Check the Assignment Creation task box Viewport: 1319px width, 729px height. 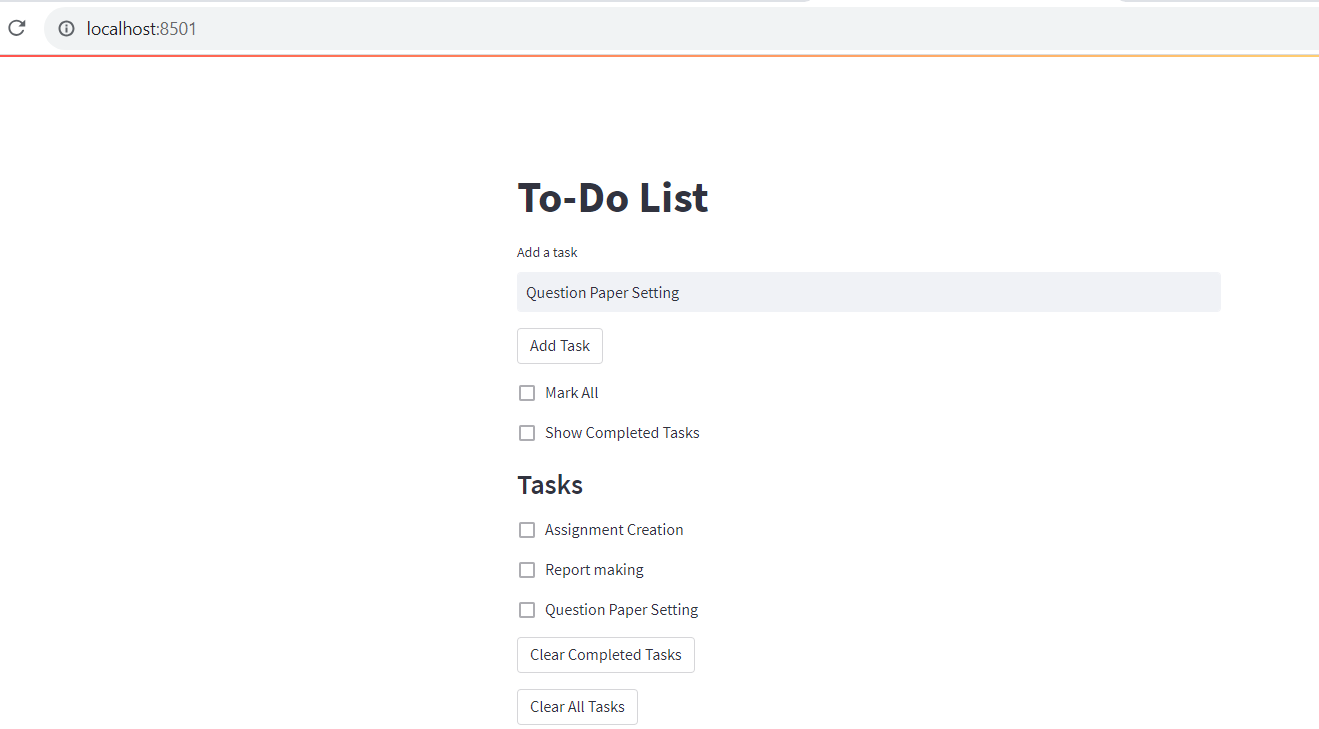527,530
